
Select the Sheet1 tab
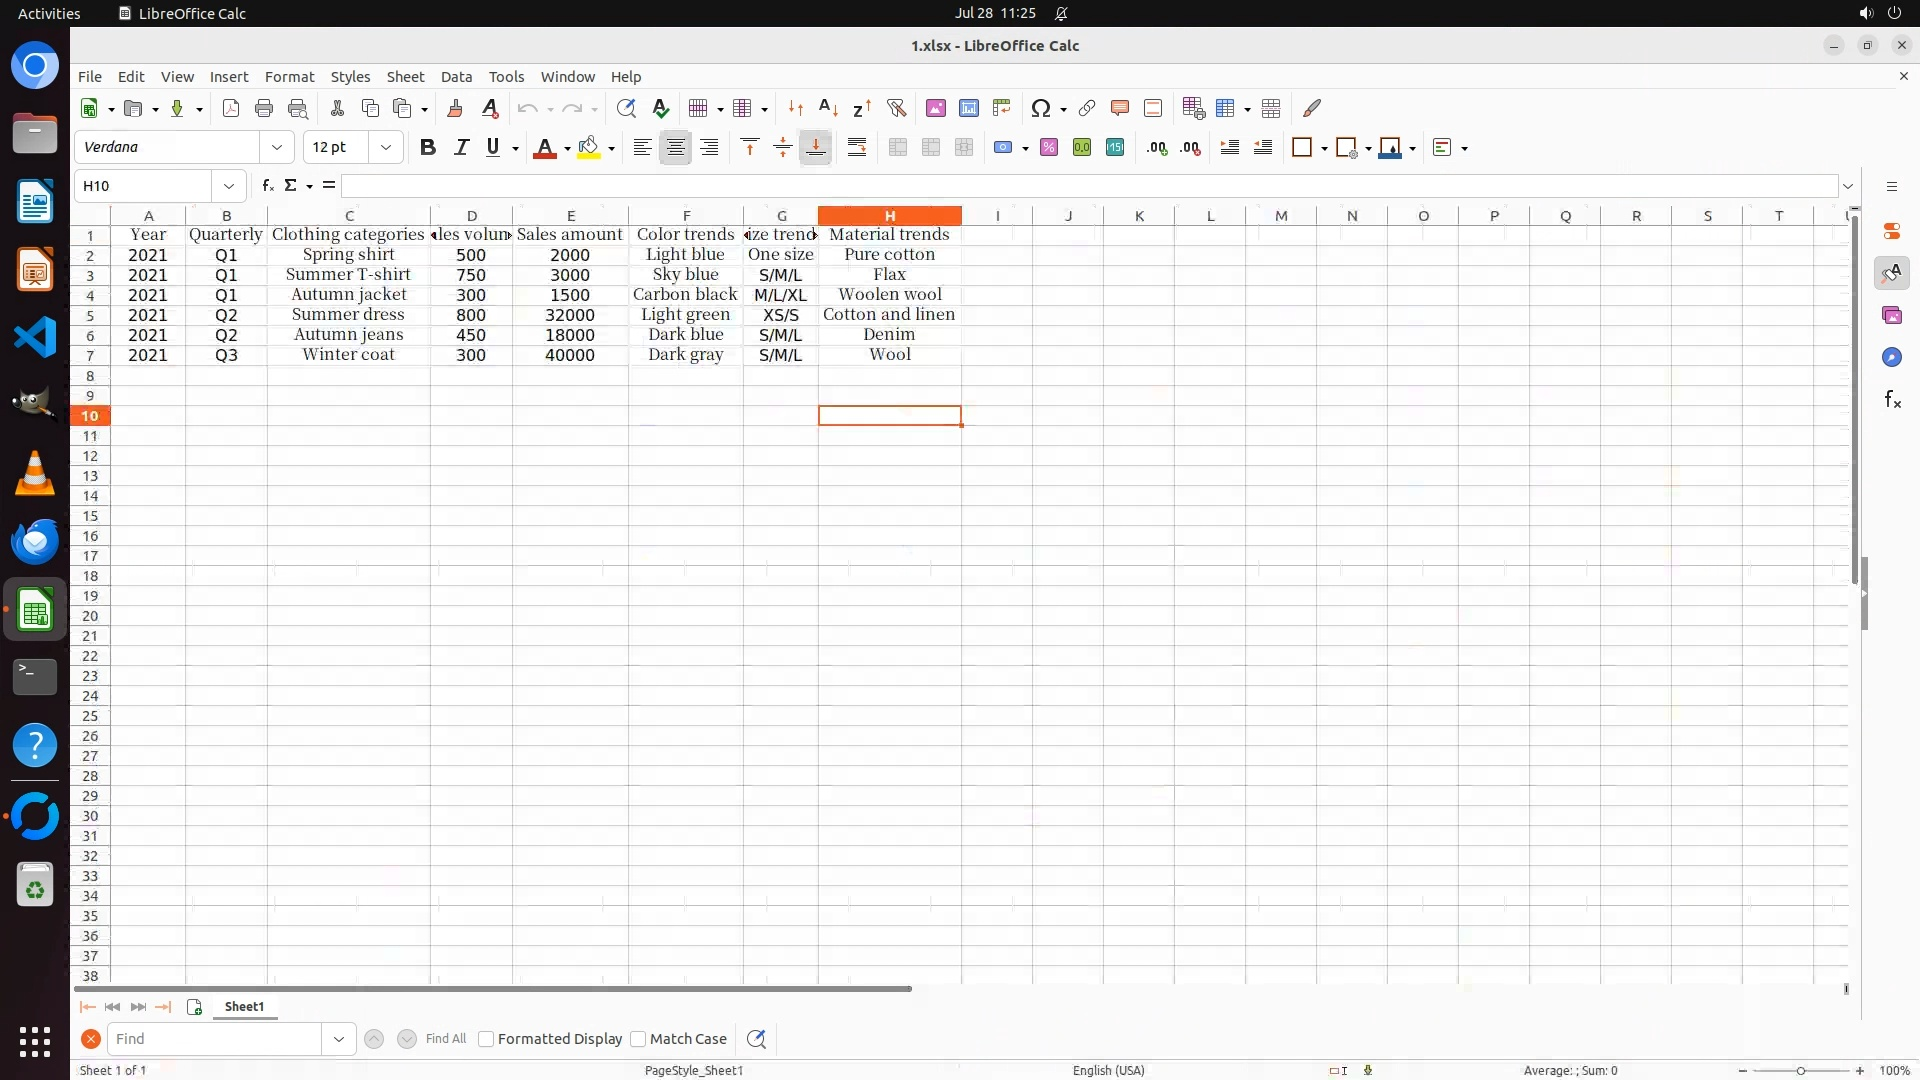[x=244, y=1007]
